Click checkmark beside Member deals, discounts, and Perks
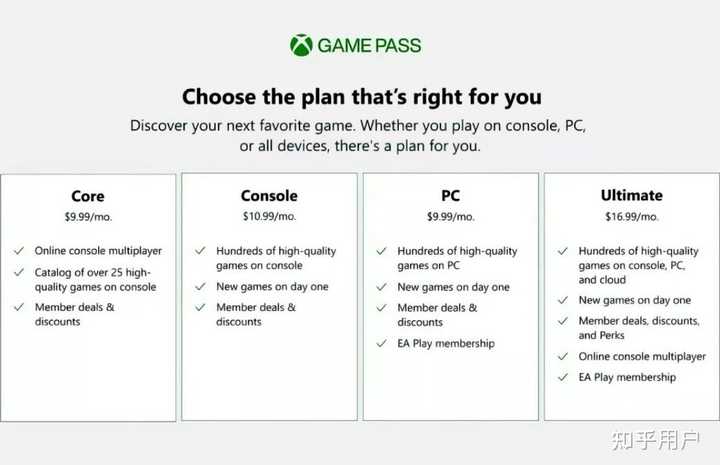 coord(563,321)
